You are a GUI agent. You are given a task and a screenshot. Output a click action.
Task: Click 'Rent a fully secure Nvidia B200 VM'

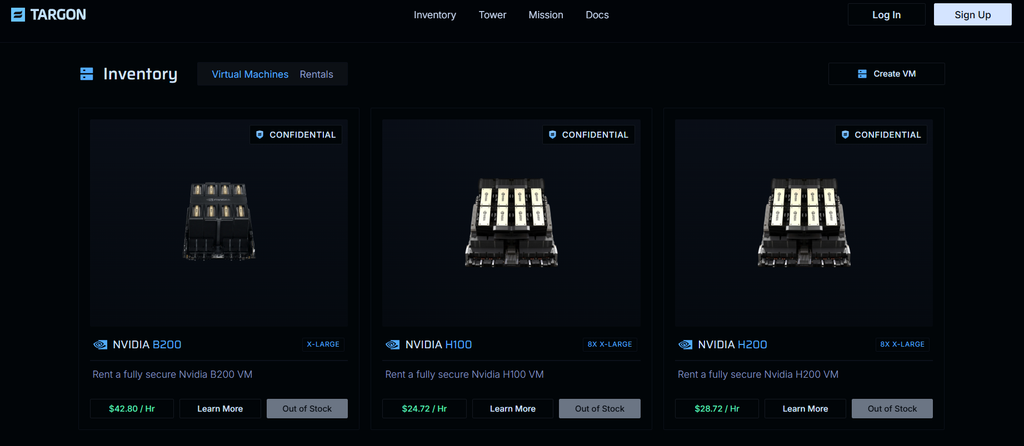172,375
